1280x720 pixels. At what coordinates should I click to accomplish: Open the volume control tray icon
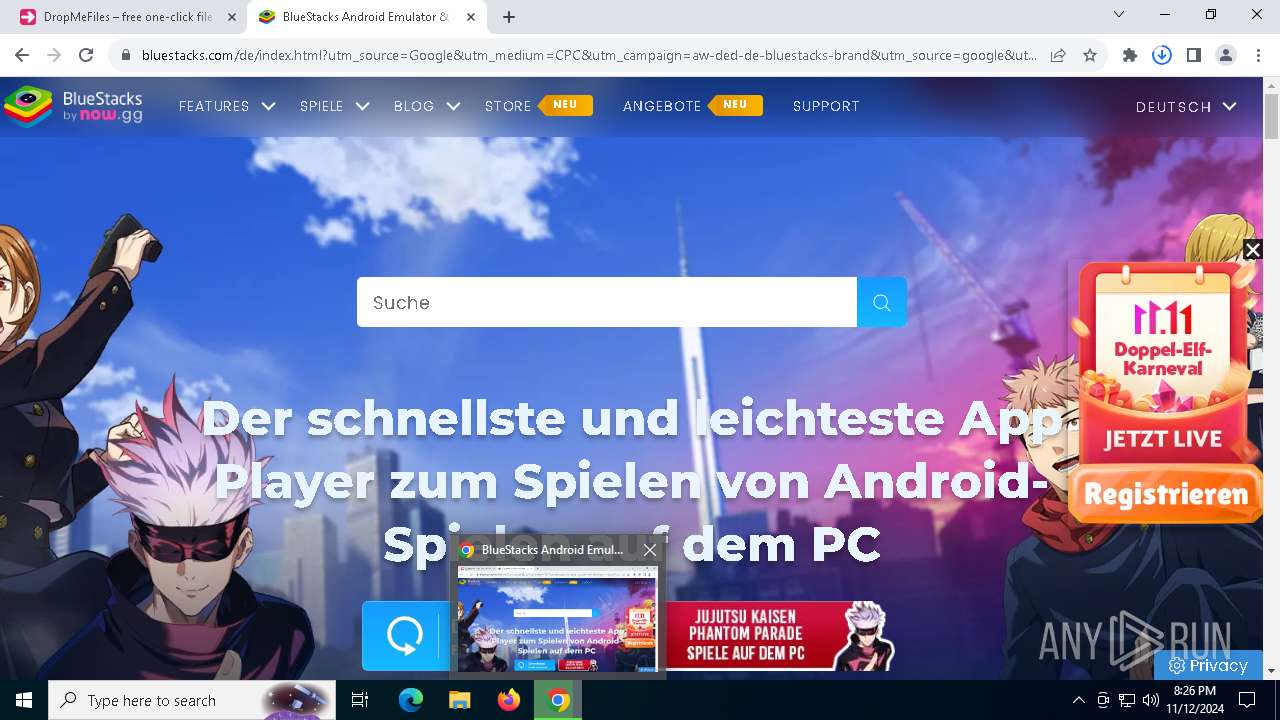coord(1150,700)
